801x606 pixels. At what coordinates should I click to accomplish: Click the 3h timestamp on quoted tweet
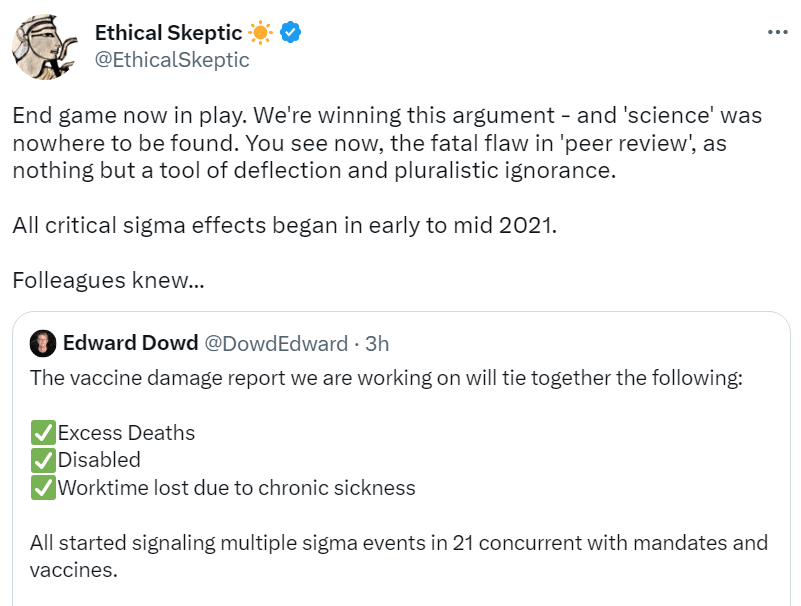click(377, 344)
